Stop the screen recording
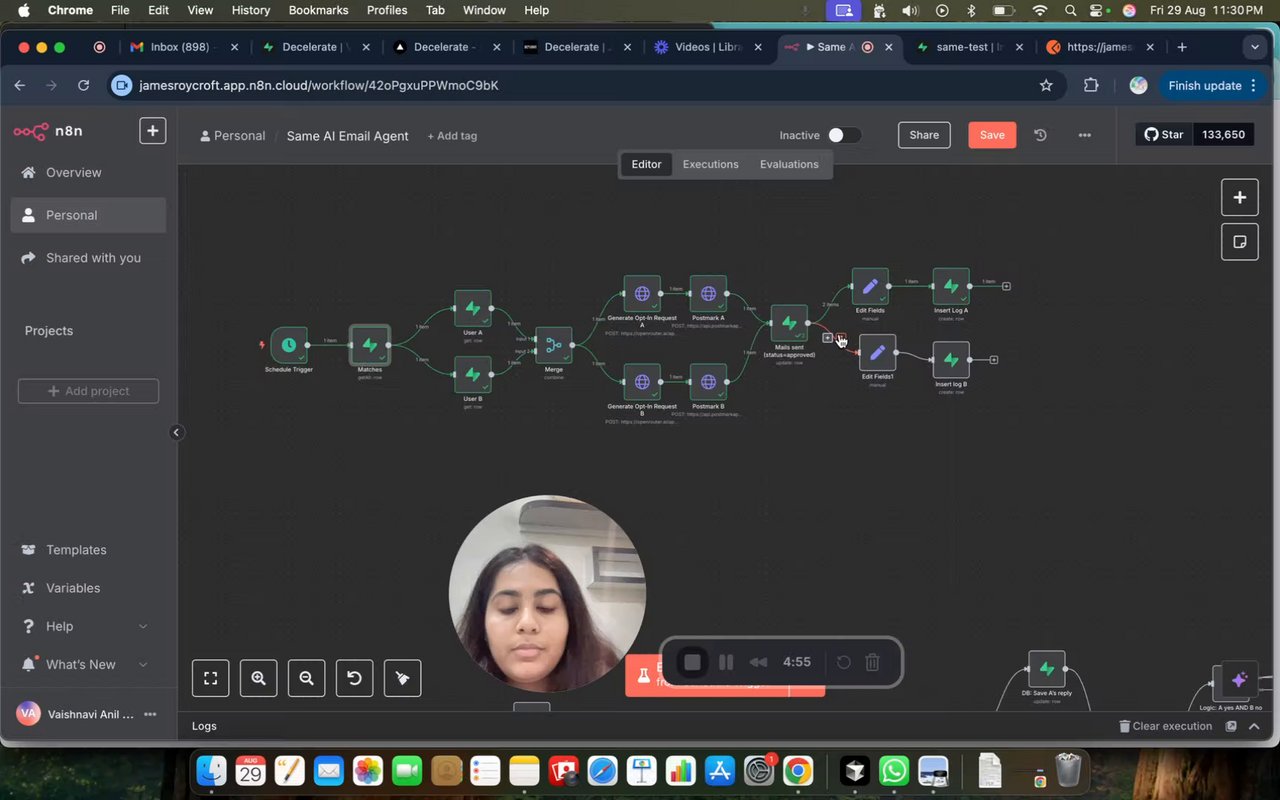1280x800 pixels. pyautogui.click(x=692, y=662)
